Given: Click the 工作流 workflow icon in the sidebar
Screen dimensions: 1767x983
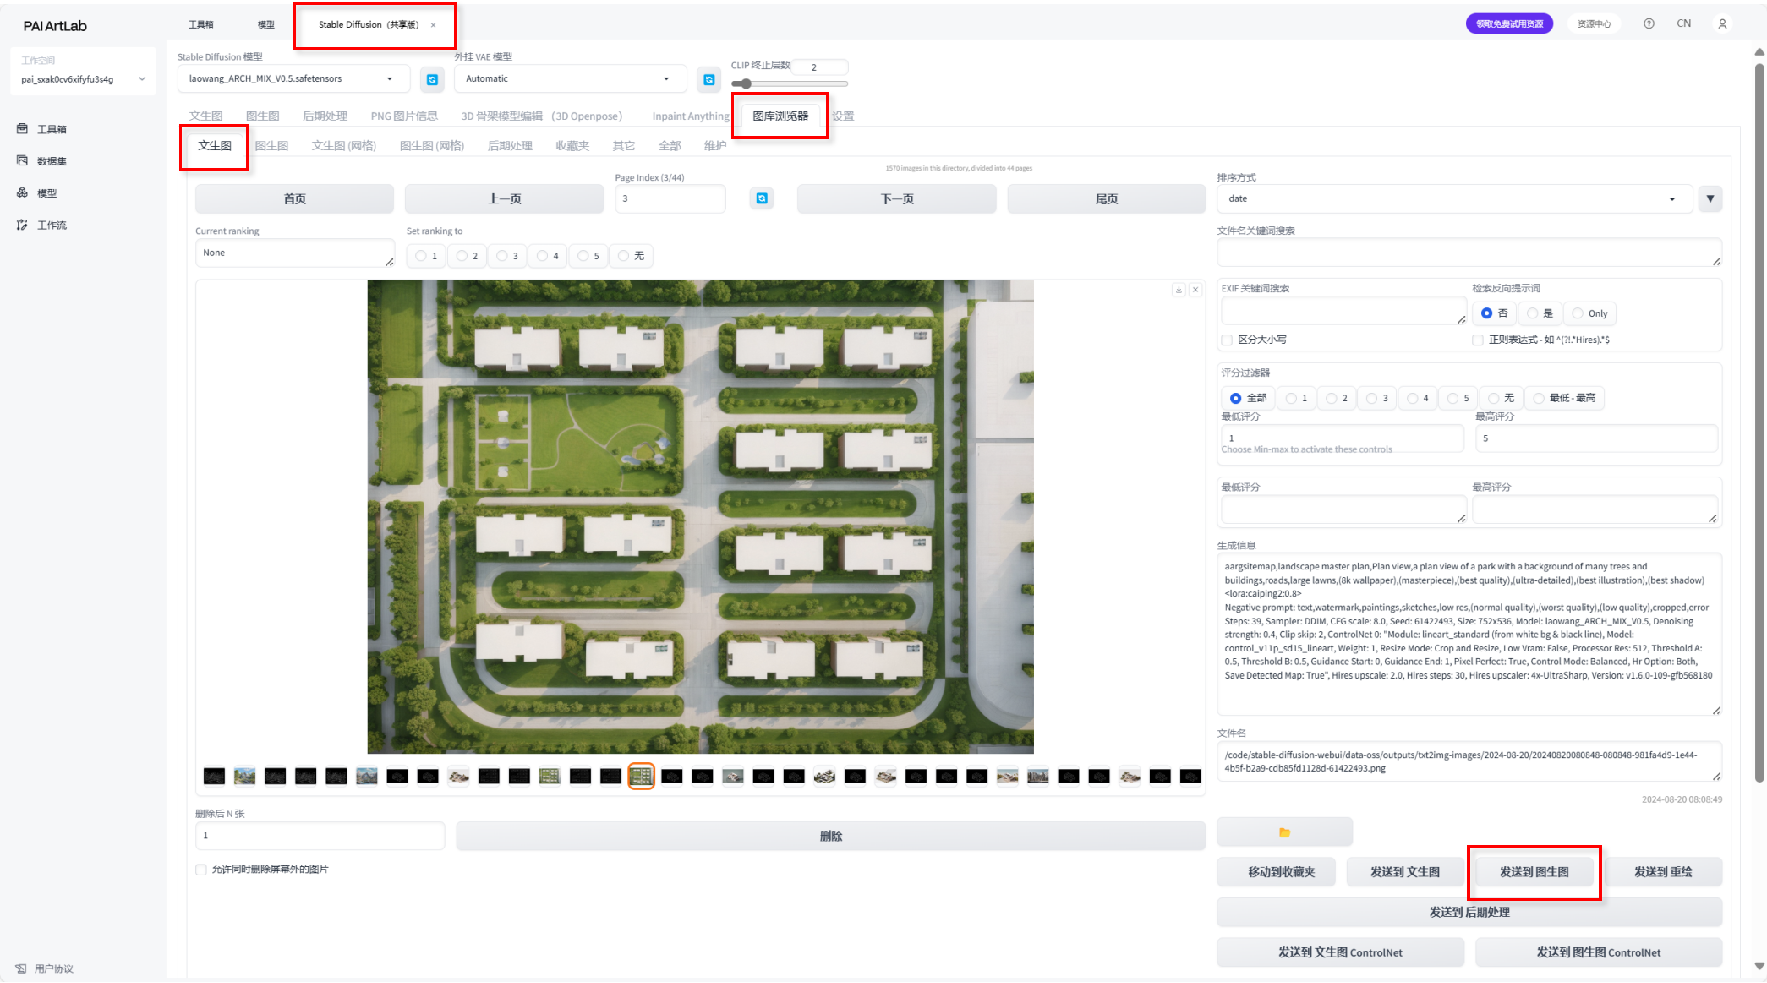Looking at the screenshot, I should (x=22, y=225).
